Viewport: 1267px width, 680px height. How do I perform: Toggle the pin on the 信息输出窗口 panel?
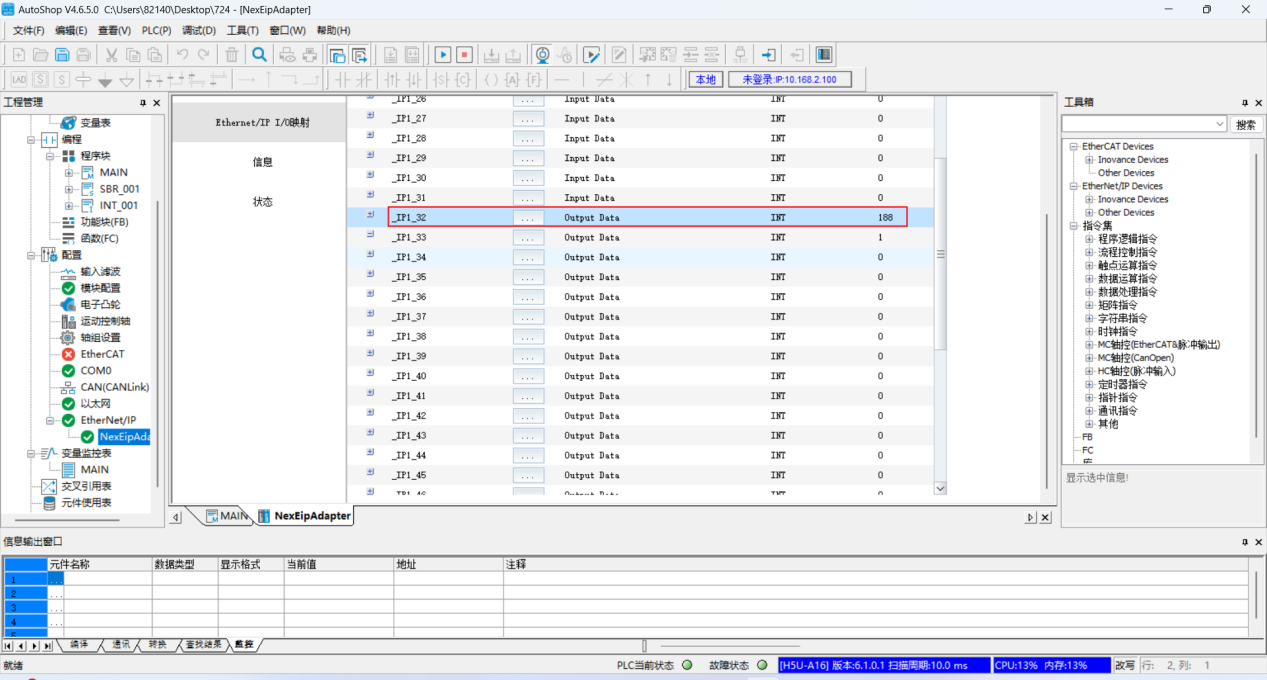point(1244,542)
